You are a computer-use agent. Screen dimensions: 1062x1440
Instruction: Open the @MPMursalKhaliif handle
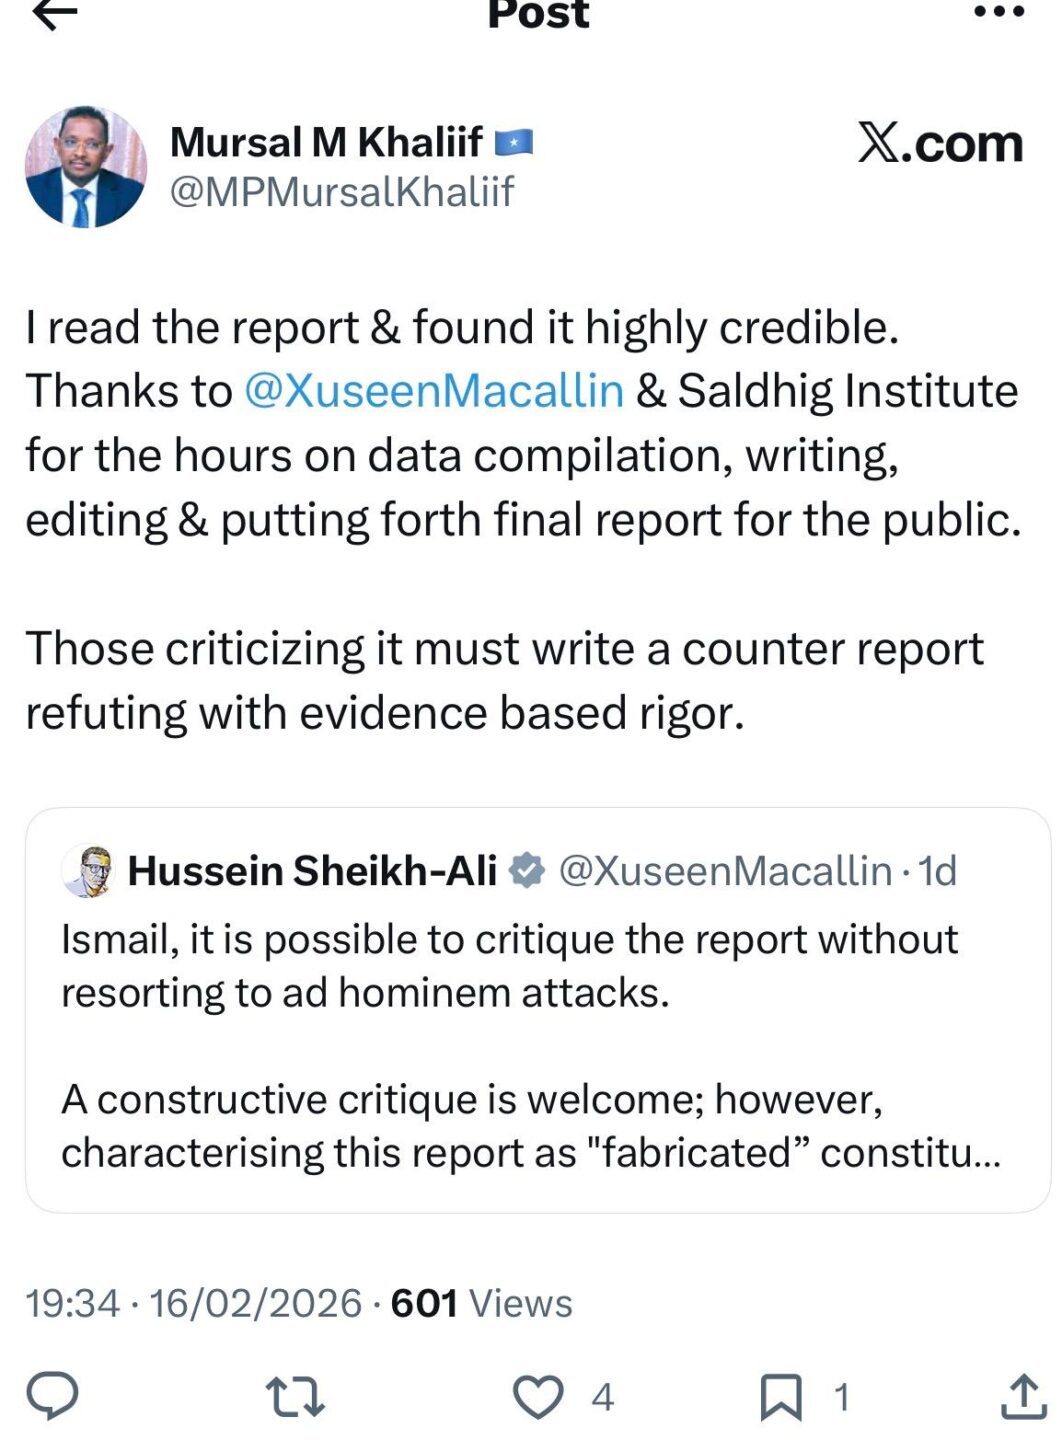[x=341, y=191]
